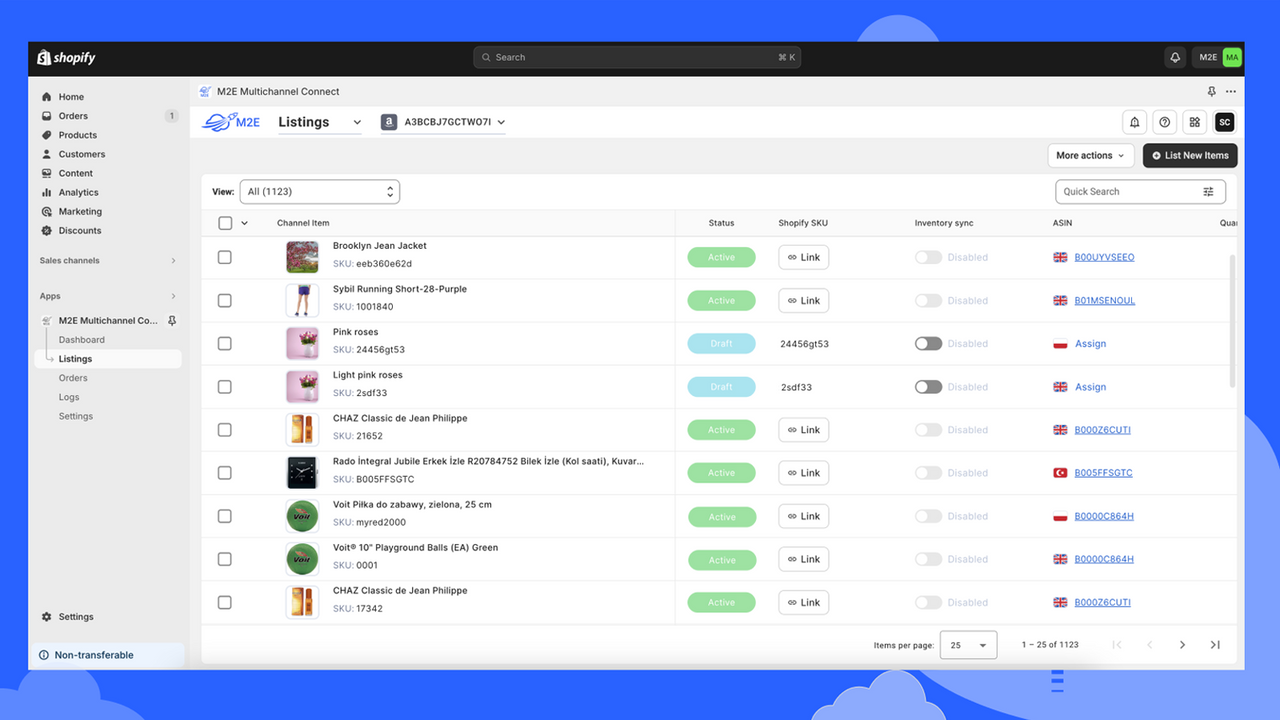Open the help question-mark icon
Screen dimensions: 1280x720
[x=1164, y=121]
